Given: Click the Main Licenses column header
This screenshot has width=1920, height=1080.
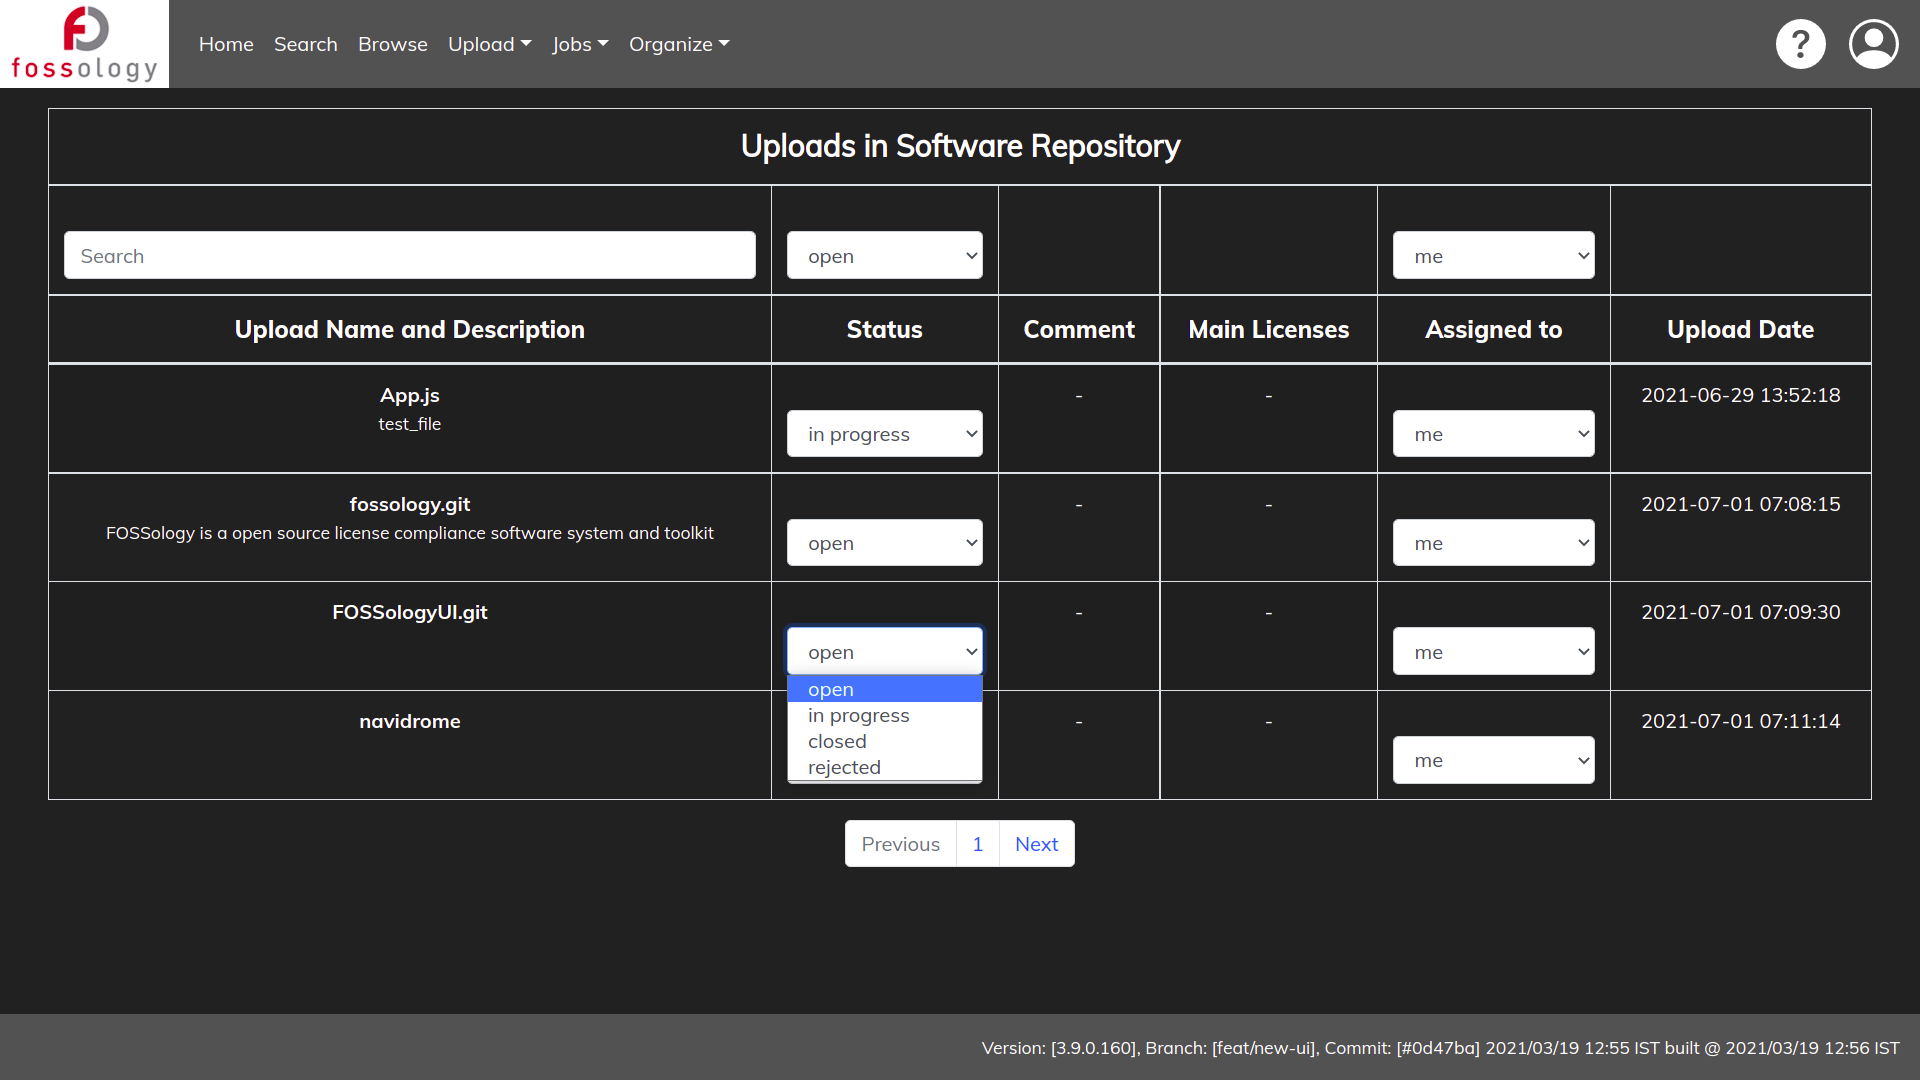Looking at the screenshot, I should pyautogui.click(x=1269, y=329).
